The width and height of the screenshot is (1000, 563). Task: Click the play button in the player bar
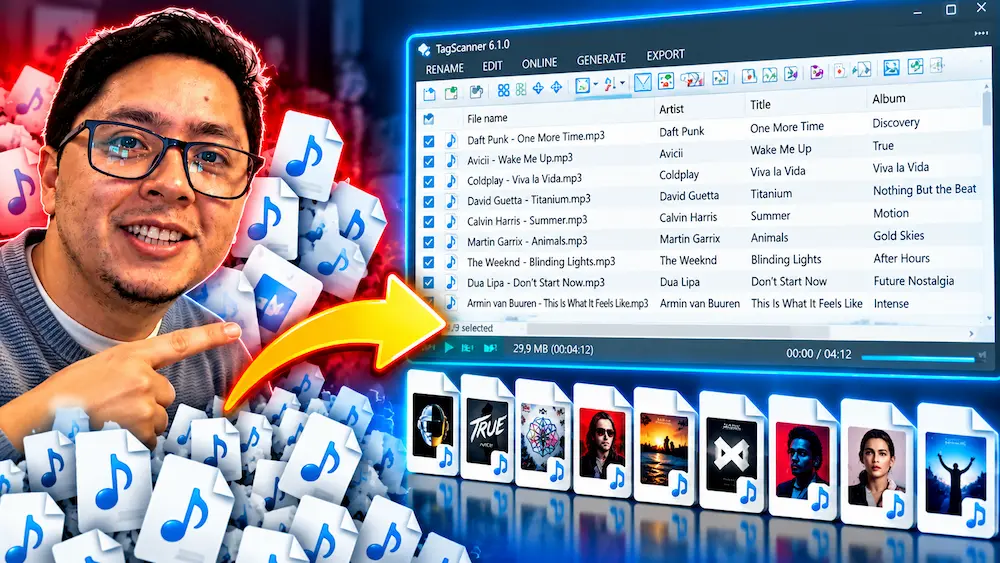(x=449, y=347)
